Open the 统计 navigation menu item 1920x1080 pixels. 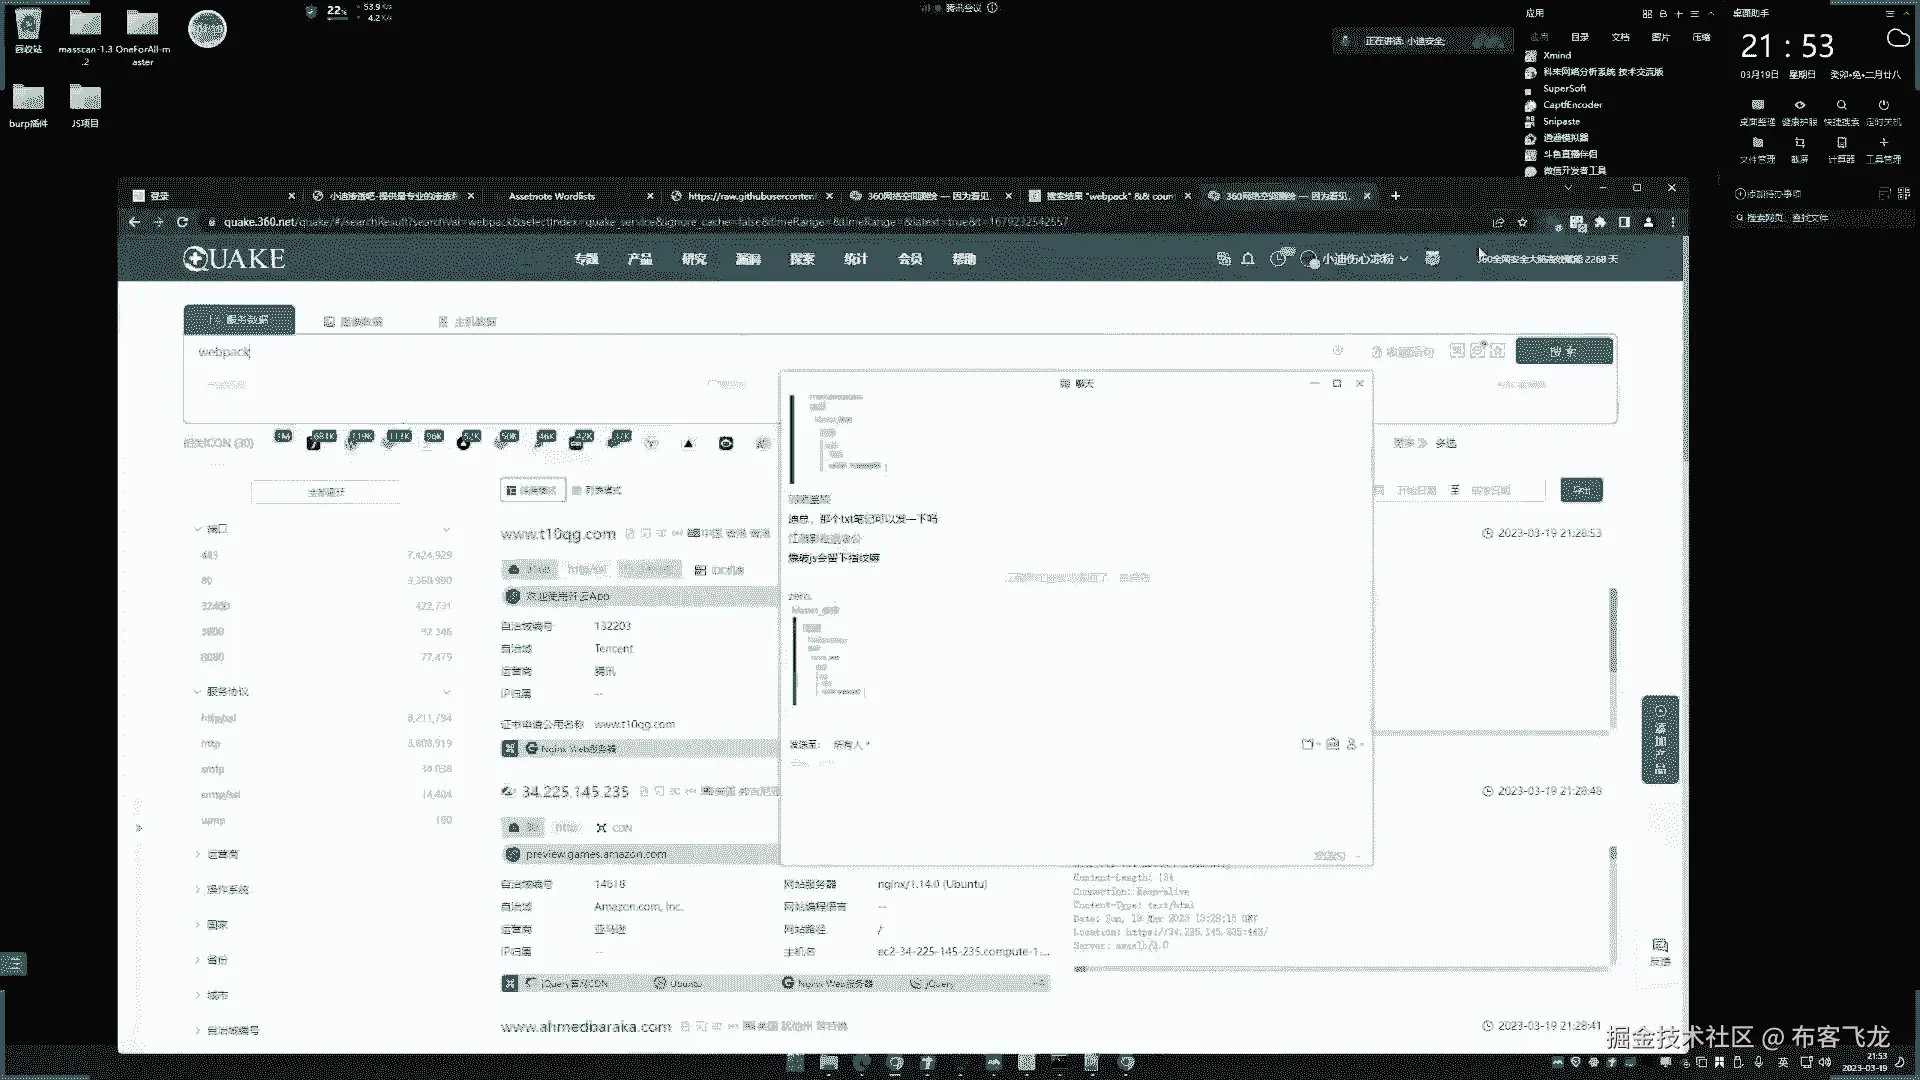pos(856,259)
